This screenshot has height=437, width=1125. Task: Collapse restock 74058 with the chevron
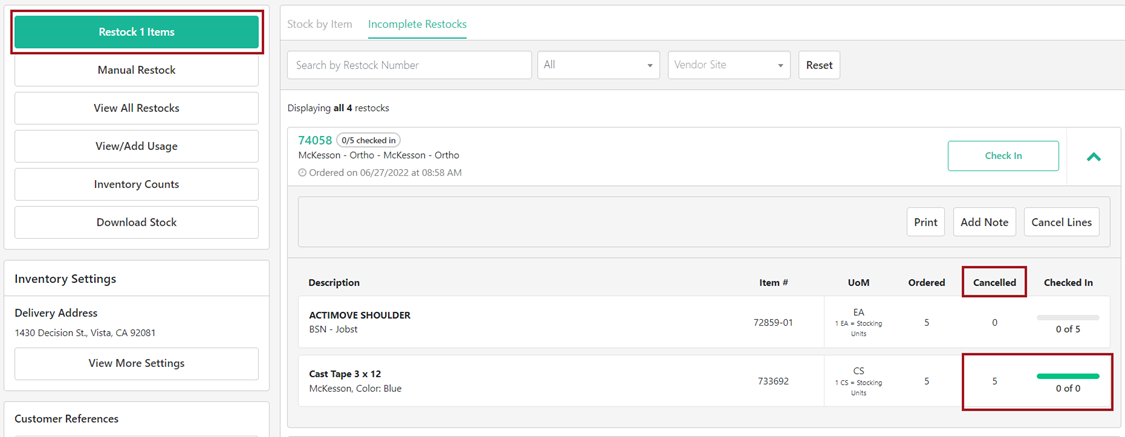point(1093,157)
